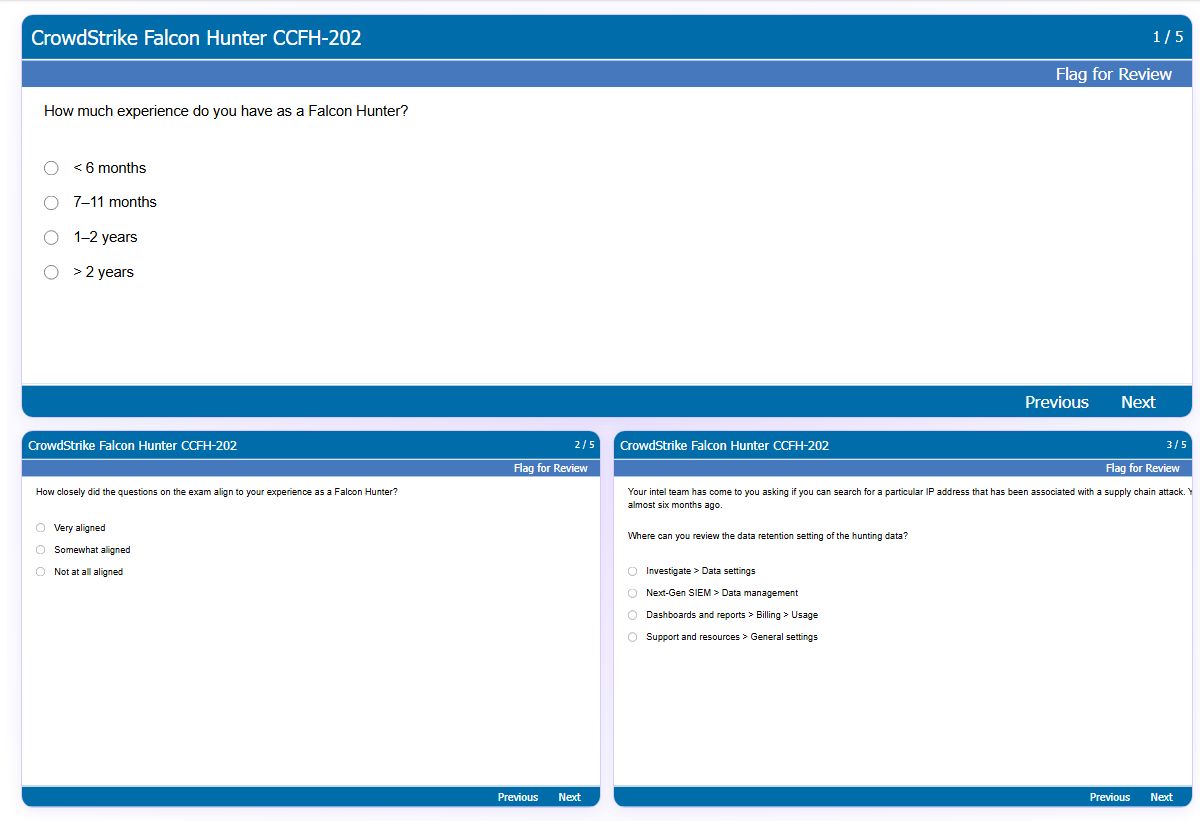Click Previous on the question 2 panel
The height and width of the screenshot is (821, 1200).
(518, 797)
